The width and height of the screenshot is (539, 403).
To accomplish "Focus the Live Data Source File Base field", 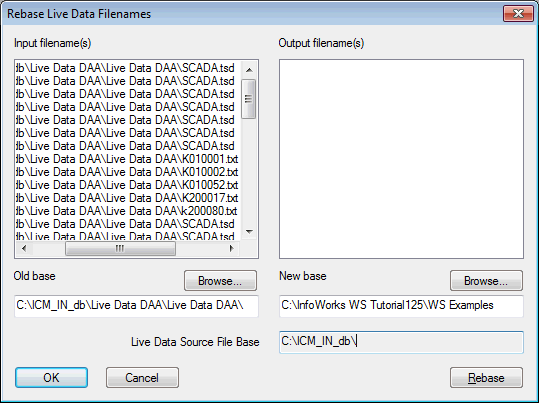I will click(x=401, y=342).
